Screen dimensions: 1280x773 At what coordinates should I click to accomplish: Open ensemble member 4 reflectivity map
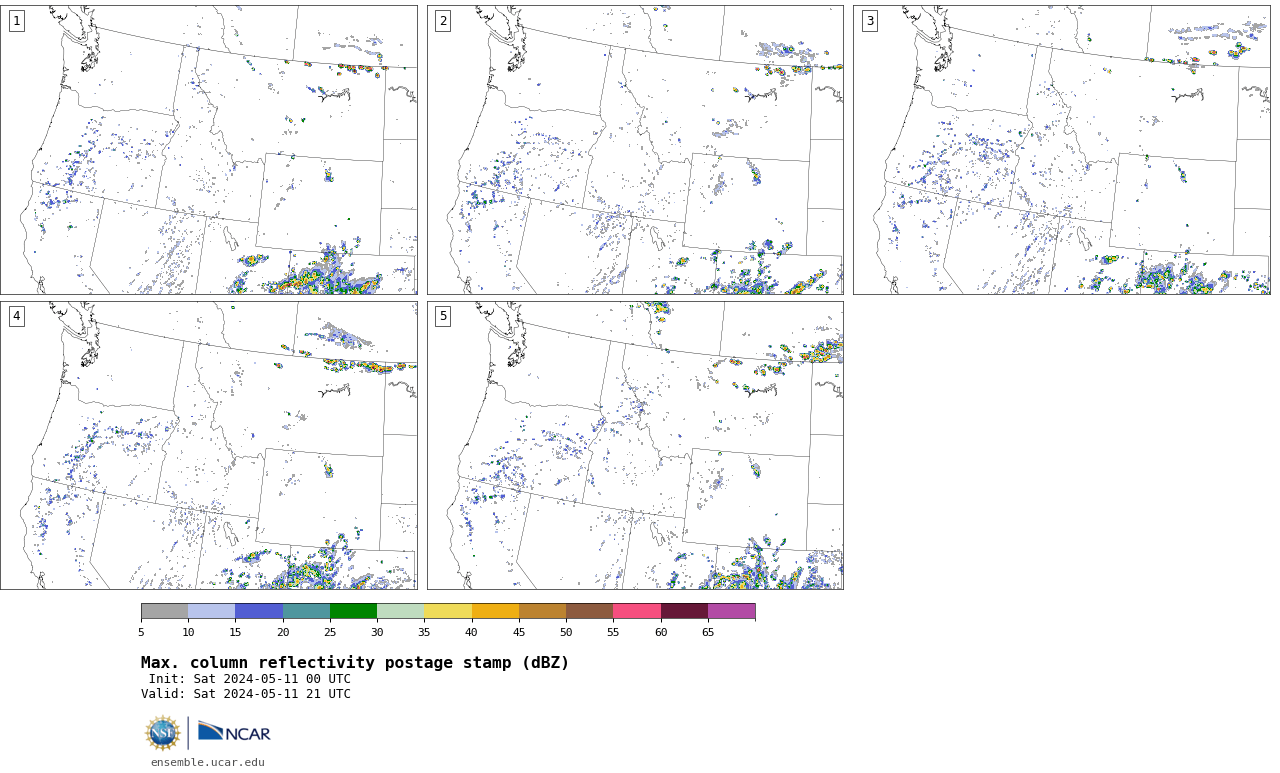[209, 445]
